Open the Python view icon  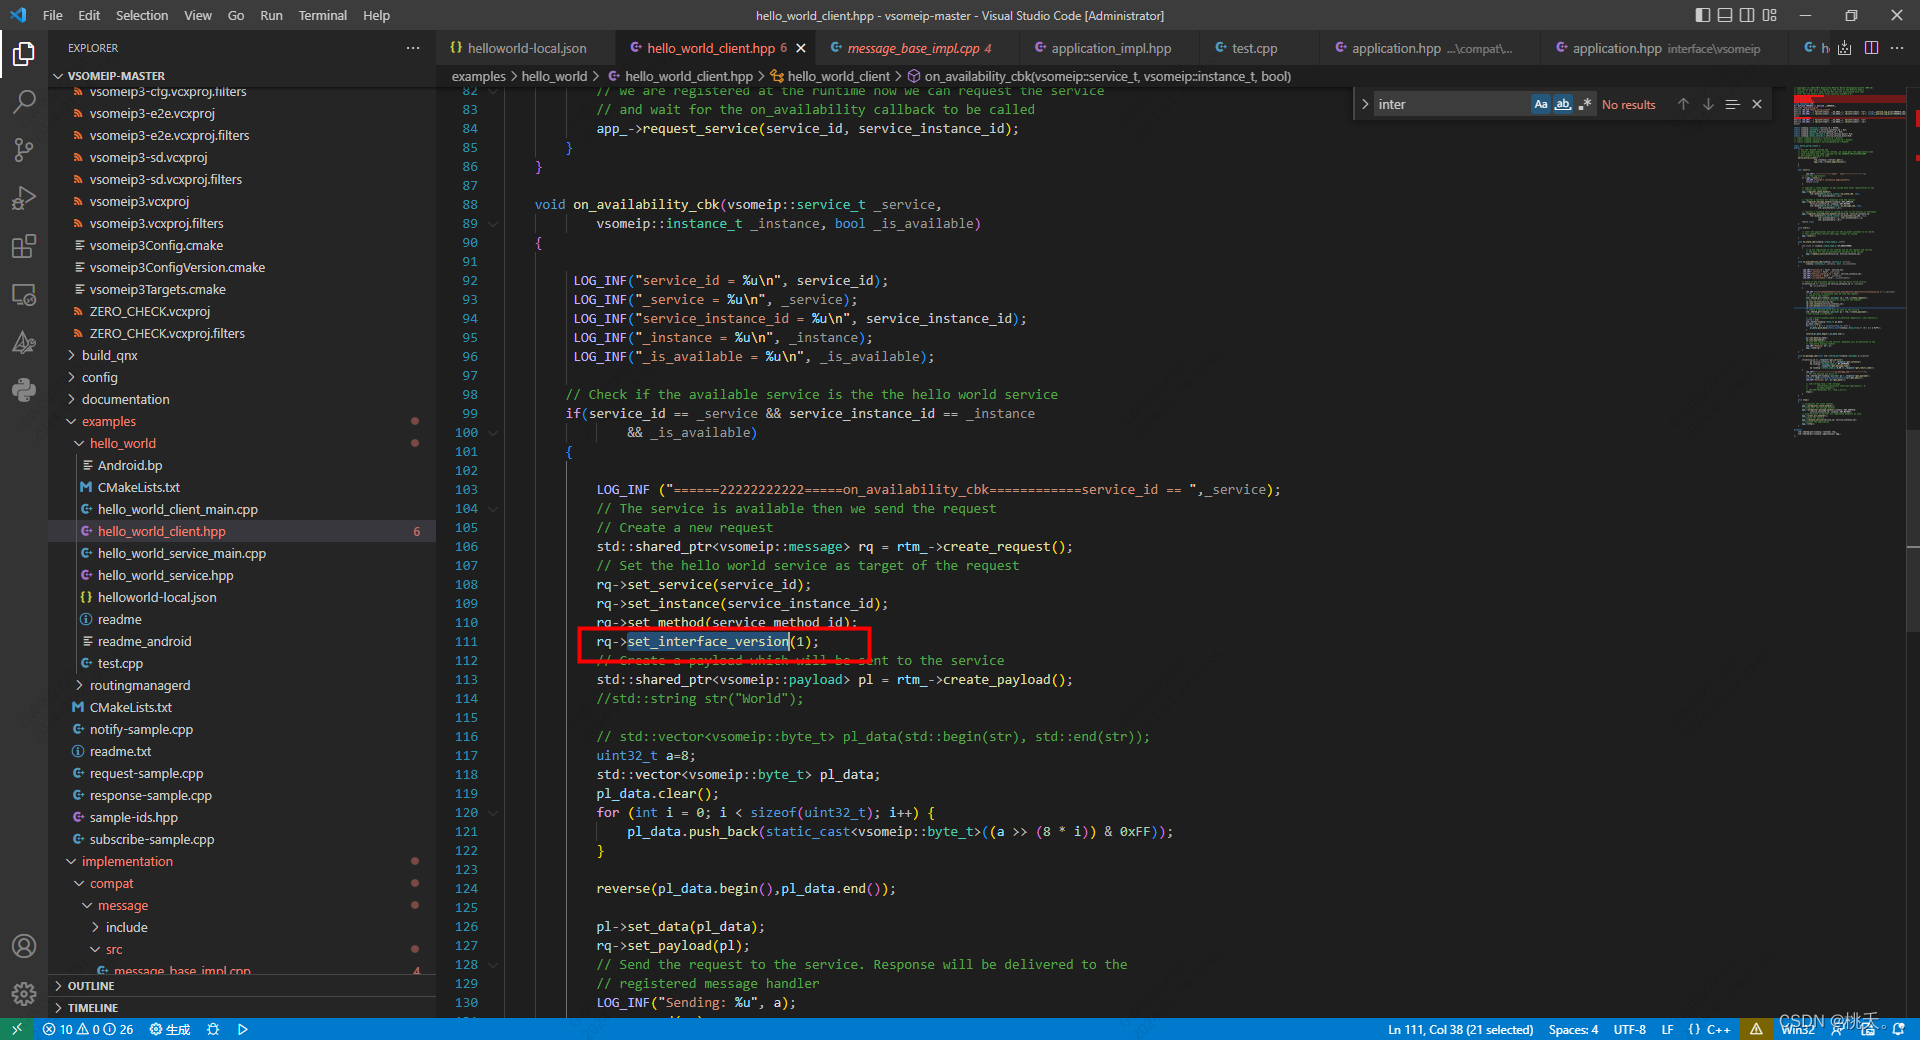pos(24,390)
